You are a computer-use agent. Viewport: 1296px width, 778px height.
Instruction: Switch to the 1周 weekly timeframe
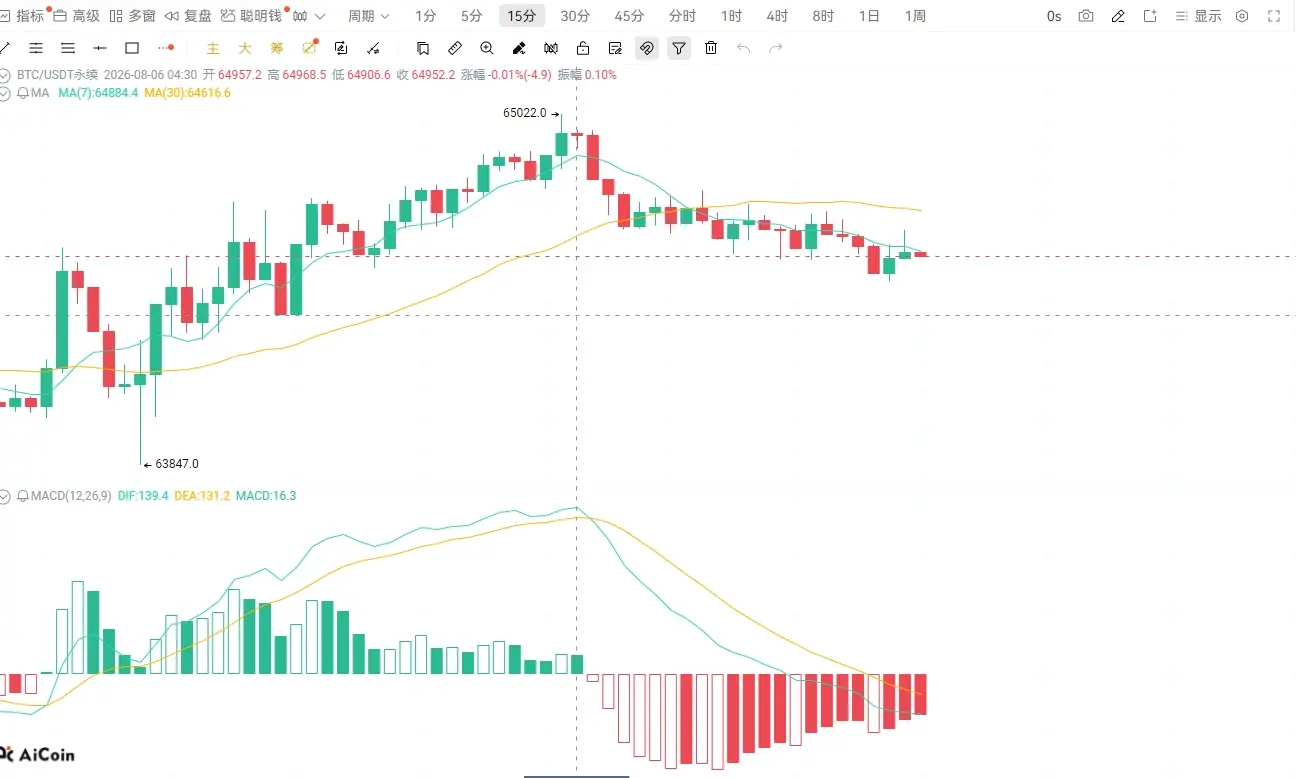pos(915,16)
